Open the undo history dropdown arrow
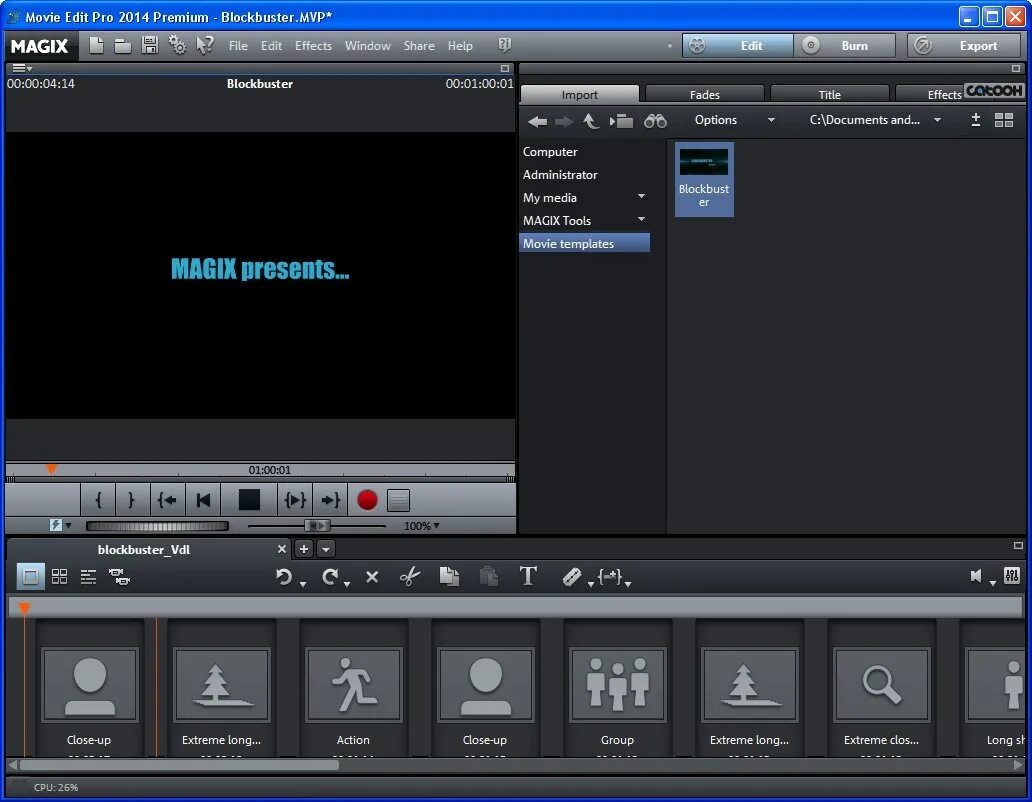1032x802 pixels. [x=303, y=584]
